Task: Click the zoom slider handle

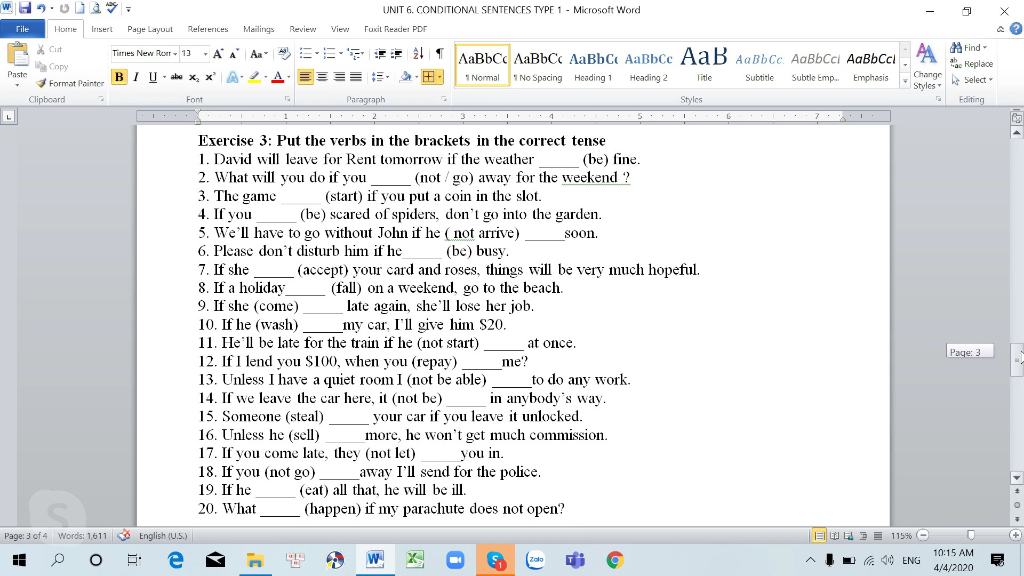Action: click(x=971, y=536)
